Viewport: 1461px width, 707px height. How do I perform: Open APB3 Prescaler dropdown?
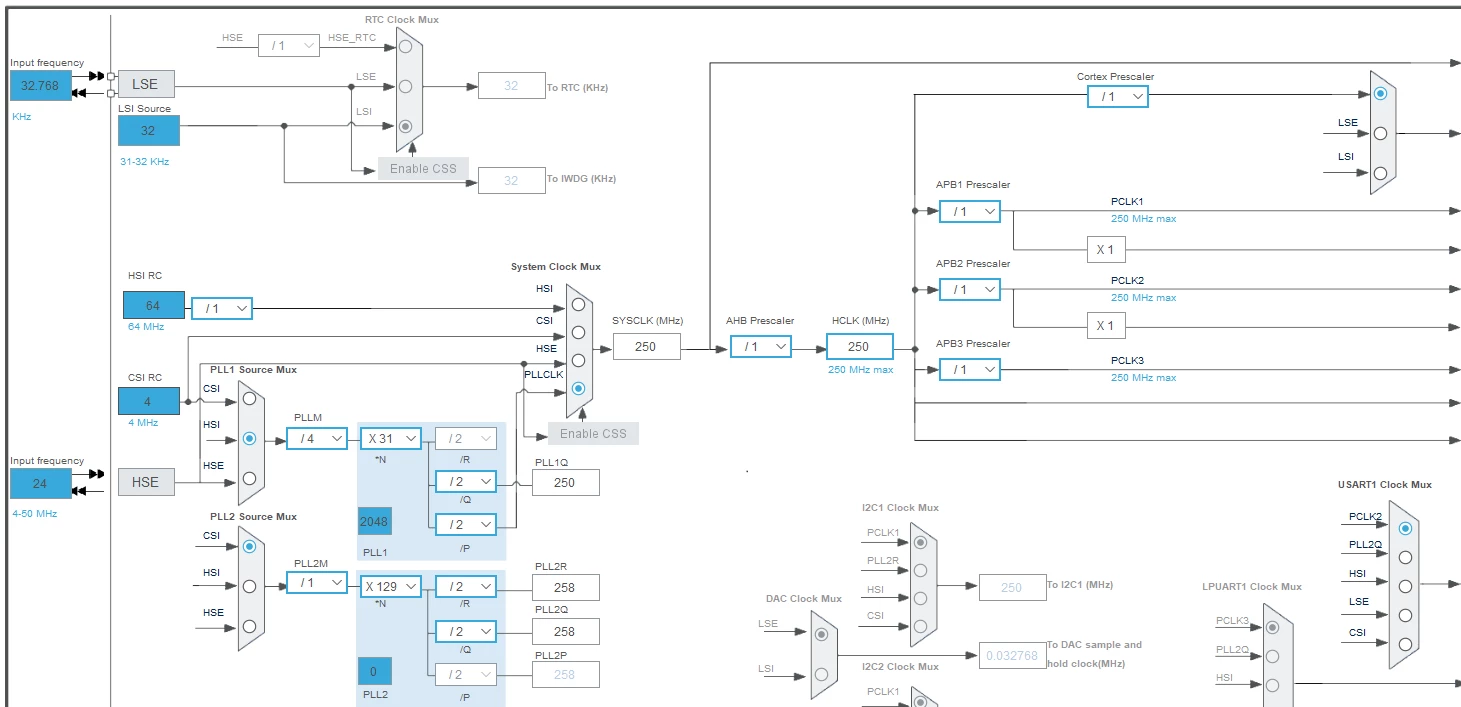pos(970,369)
